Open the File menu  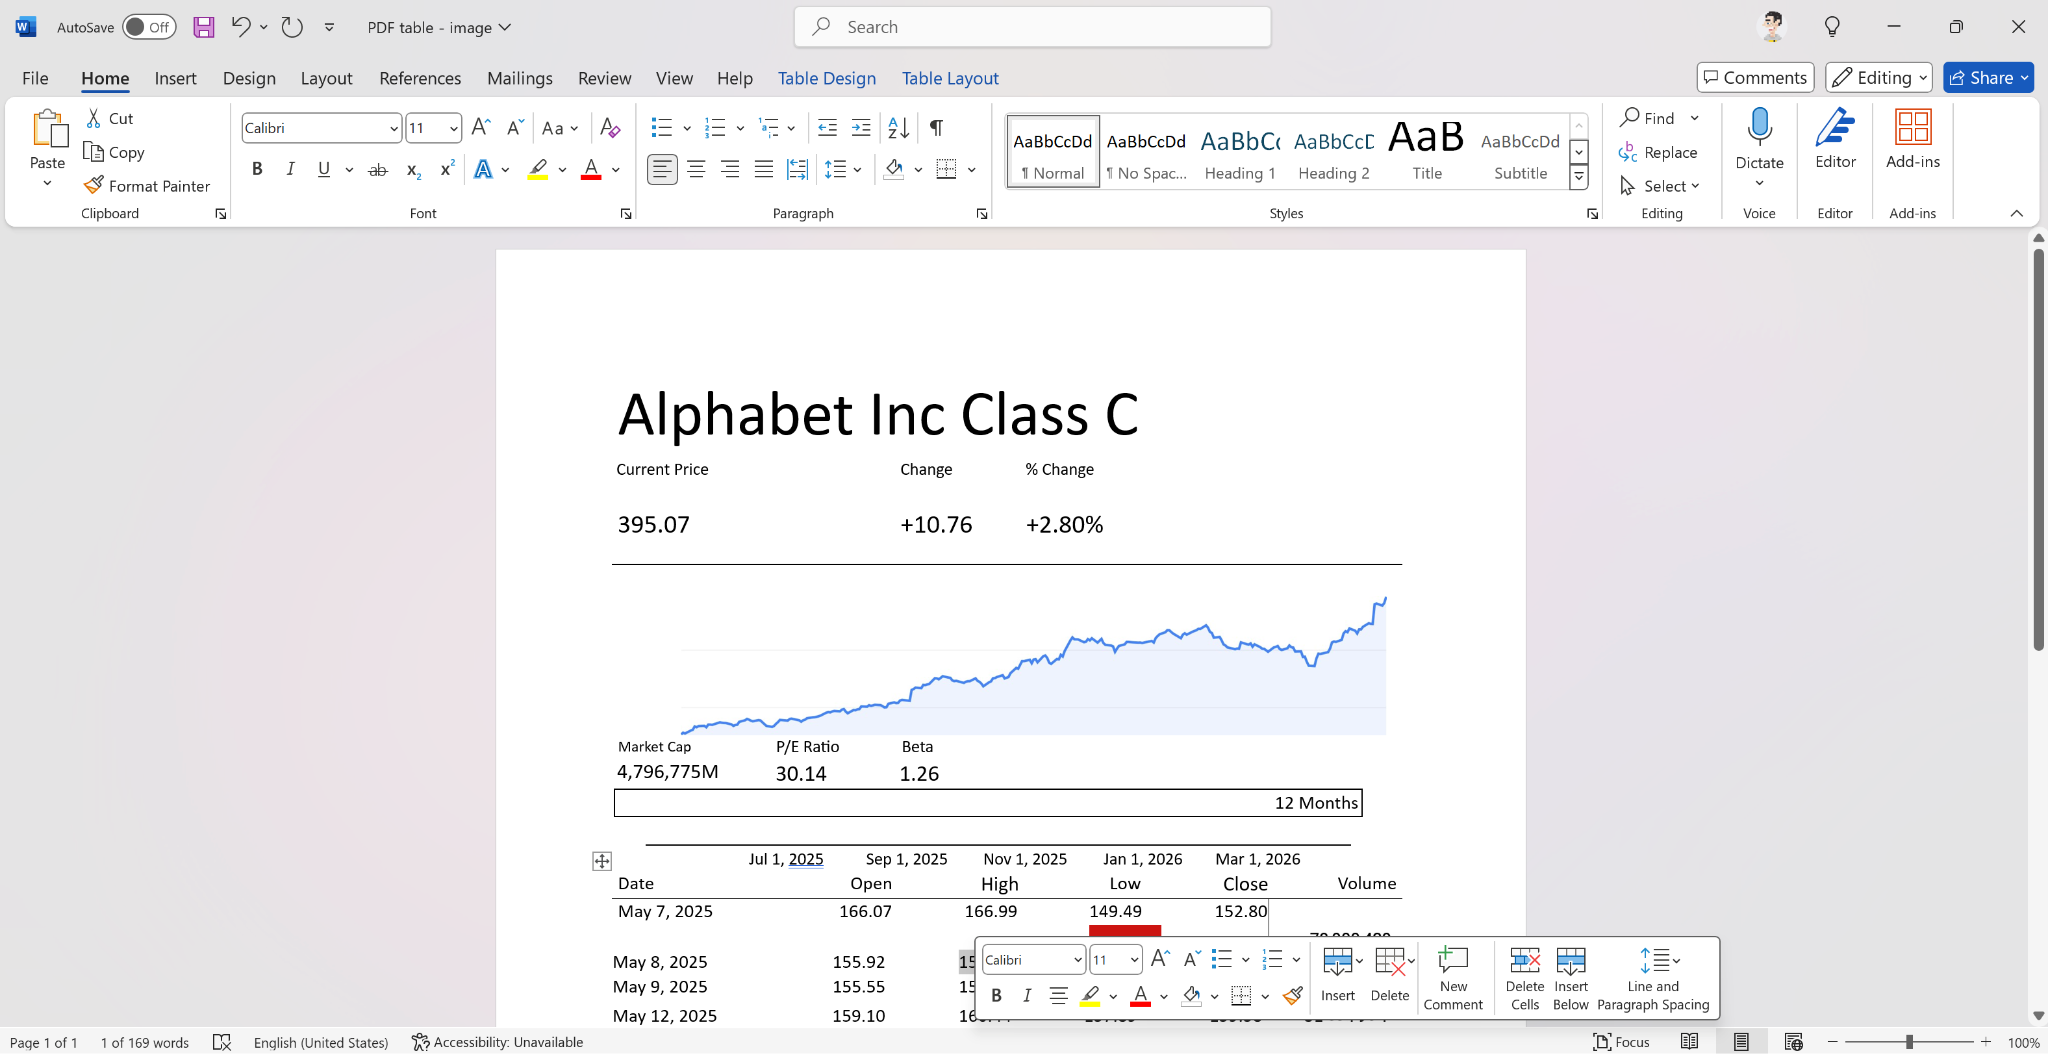(x=35, y=78)
